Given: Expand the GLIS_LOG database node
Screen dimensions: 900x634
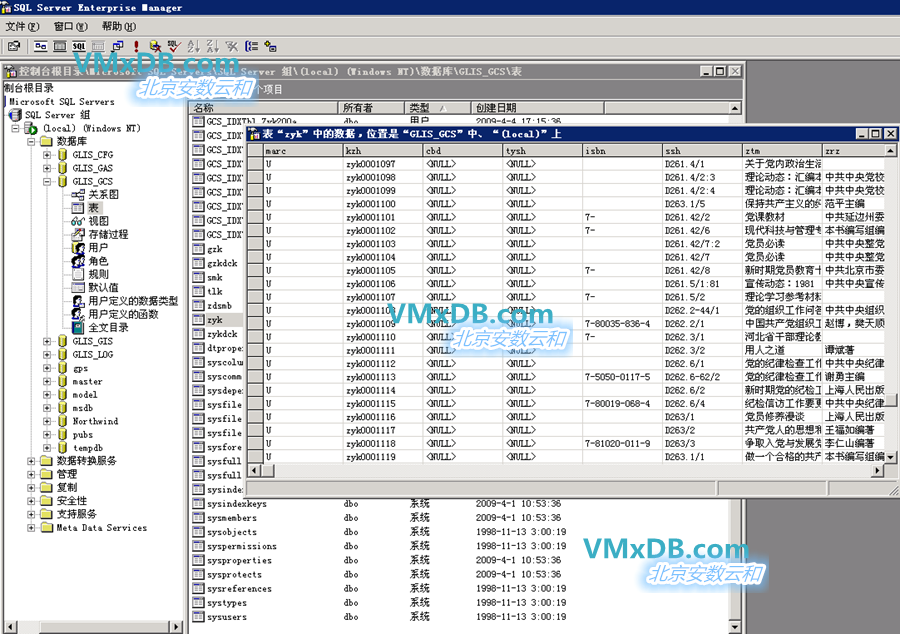Looking at the screenshot, I should point(47,354).
